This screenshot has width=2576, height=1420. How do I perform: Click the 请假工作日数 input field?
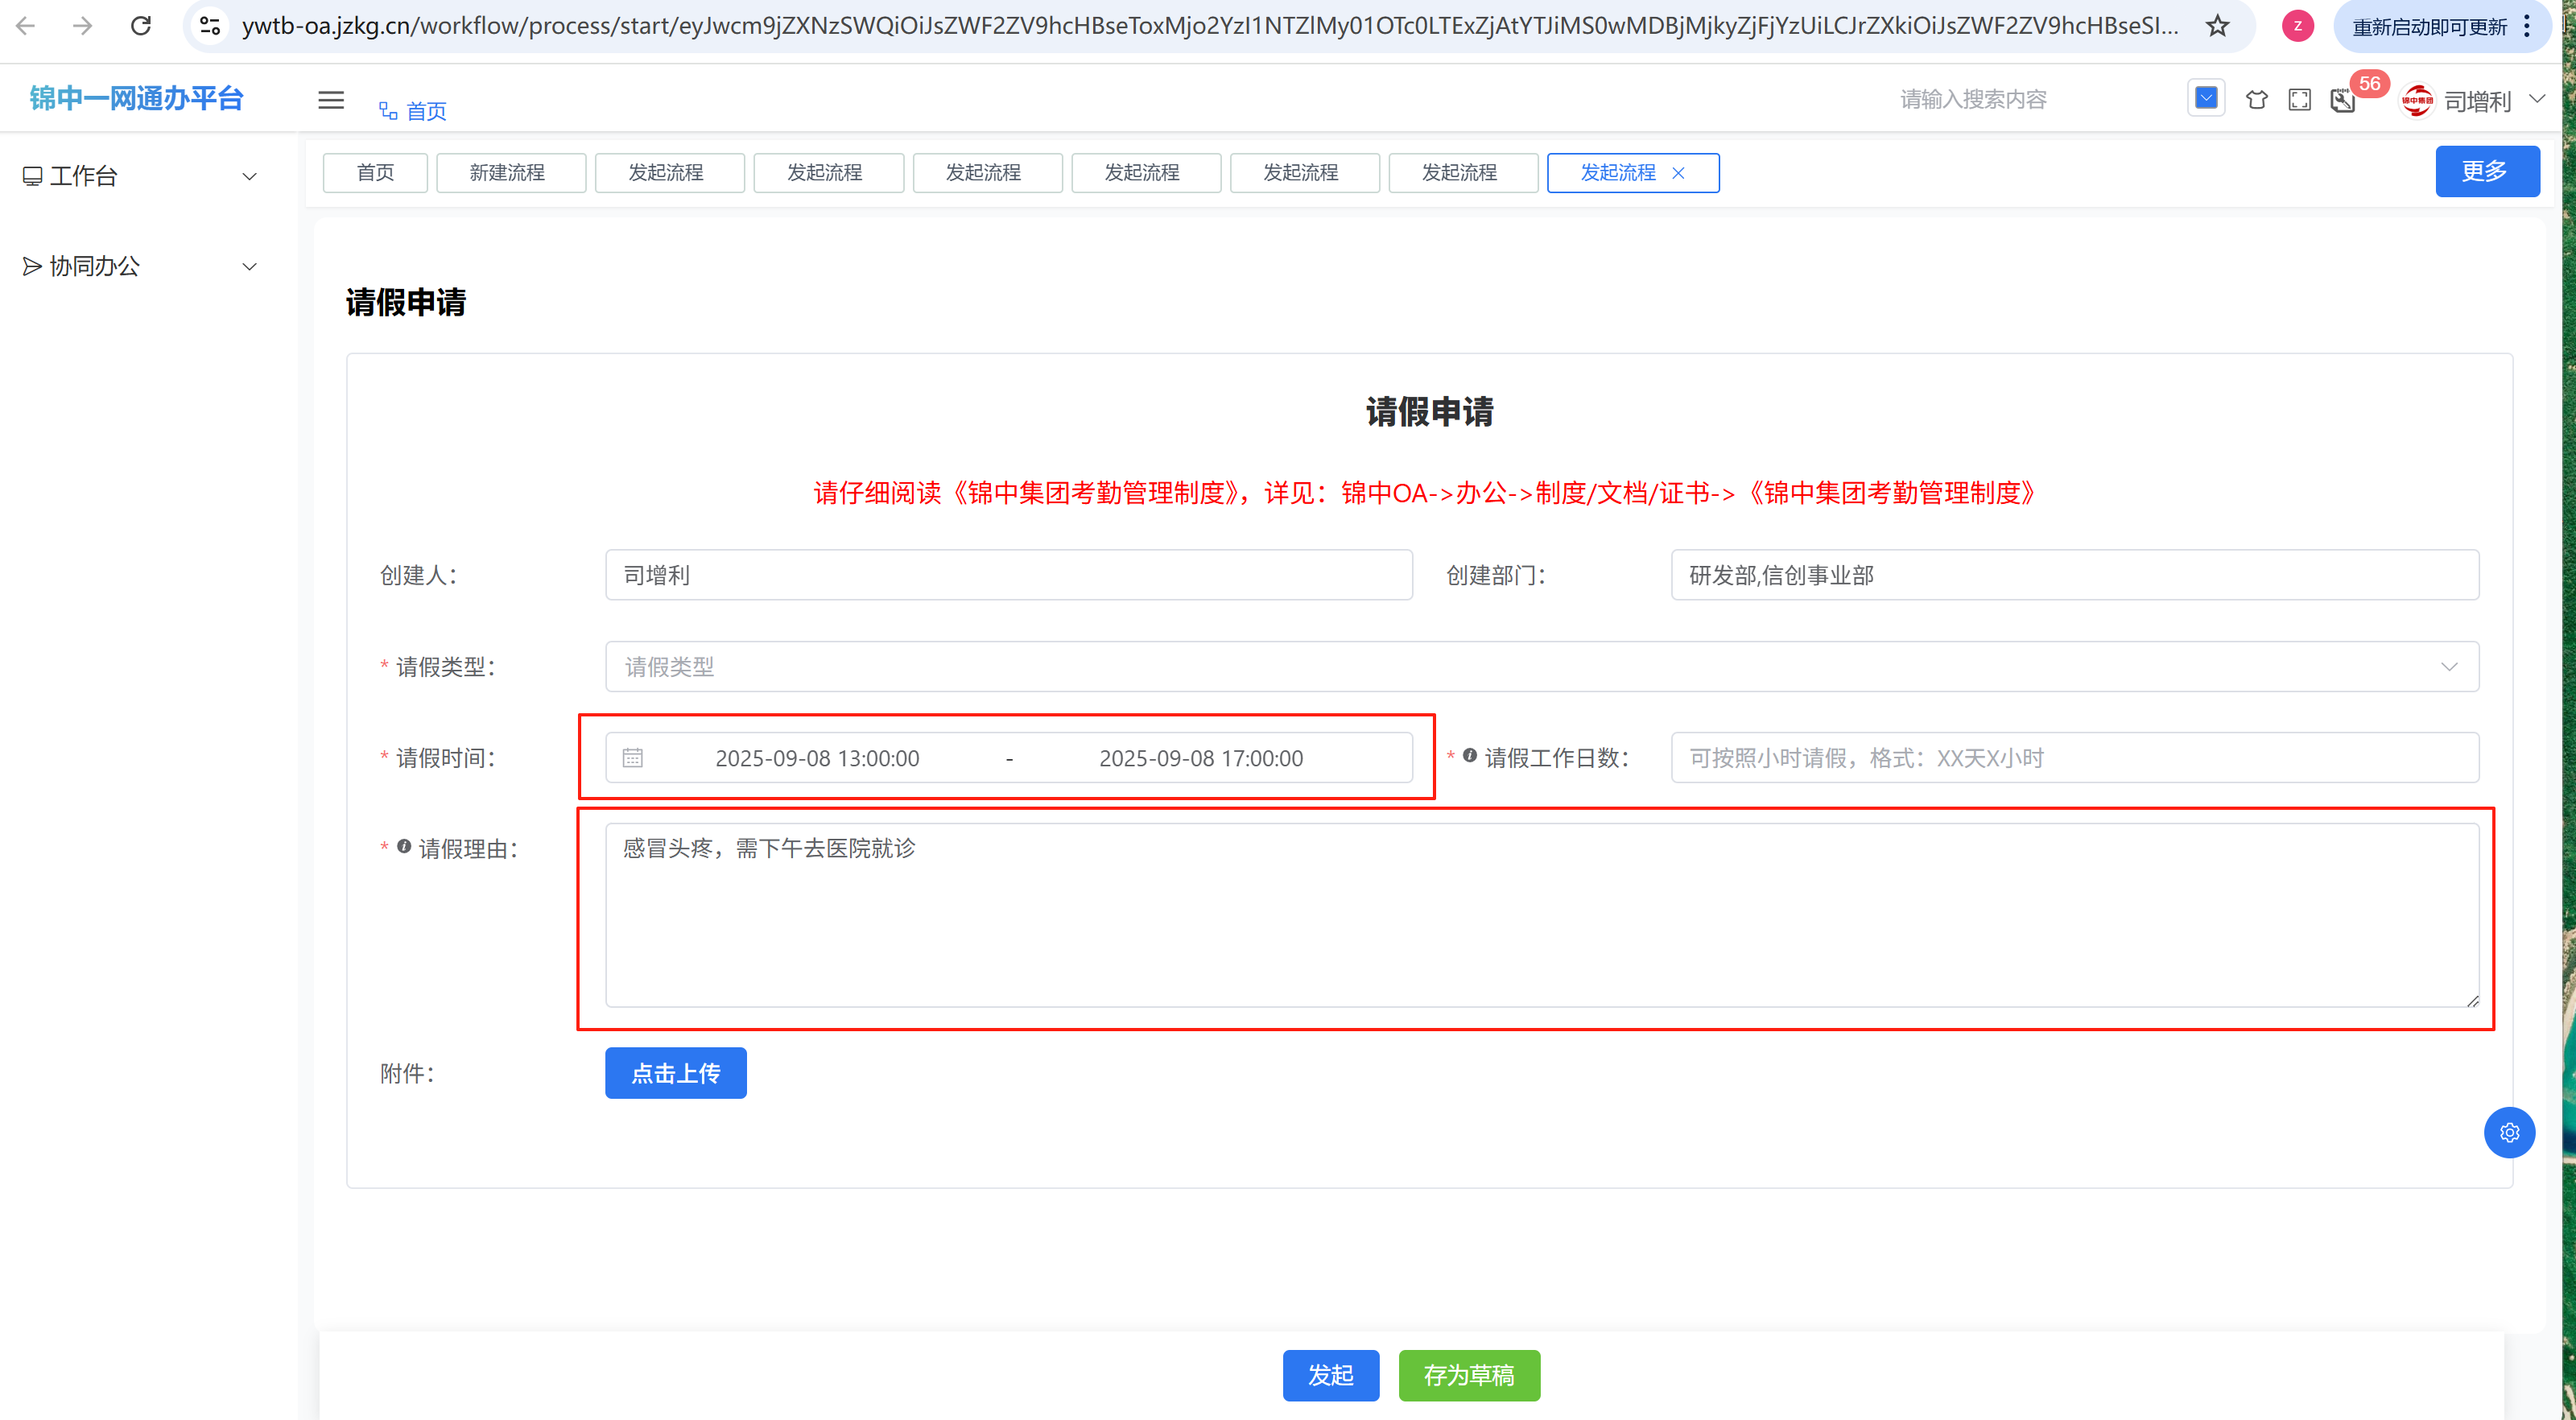tap(2074, 758)
